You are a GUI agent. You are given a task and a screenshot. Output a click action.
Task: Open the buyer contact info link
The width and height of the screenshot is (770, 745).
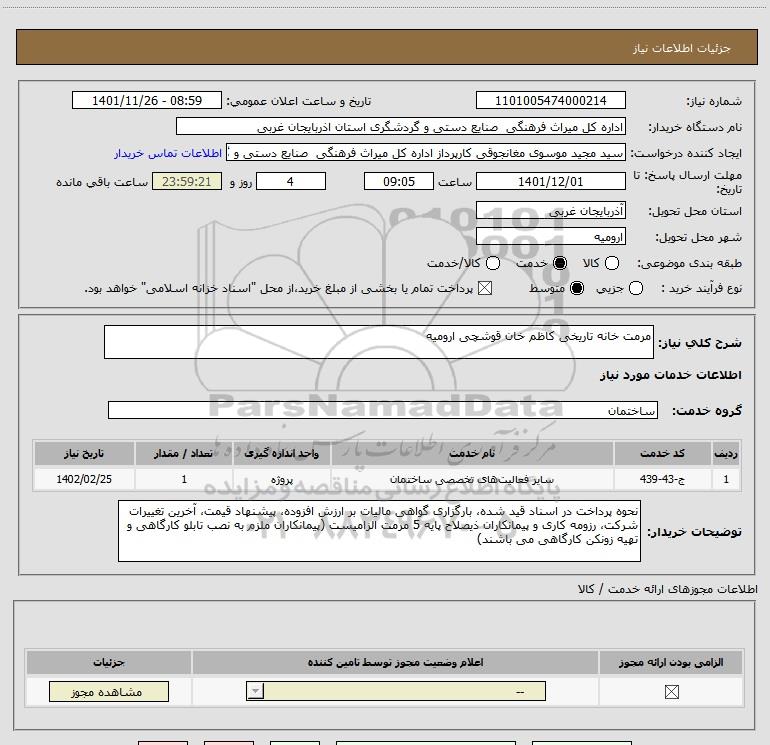tap(168, 153)
